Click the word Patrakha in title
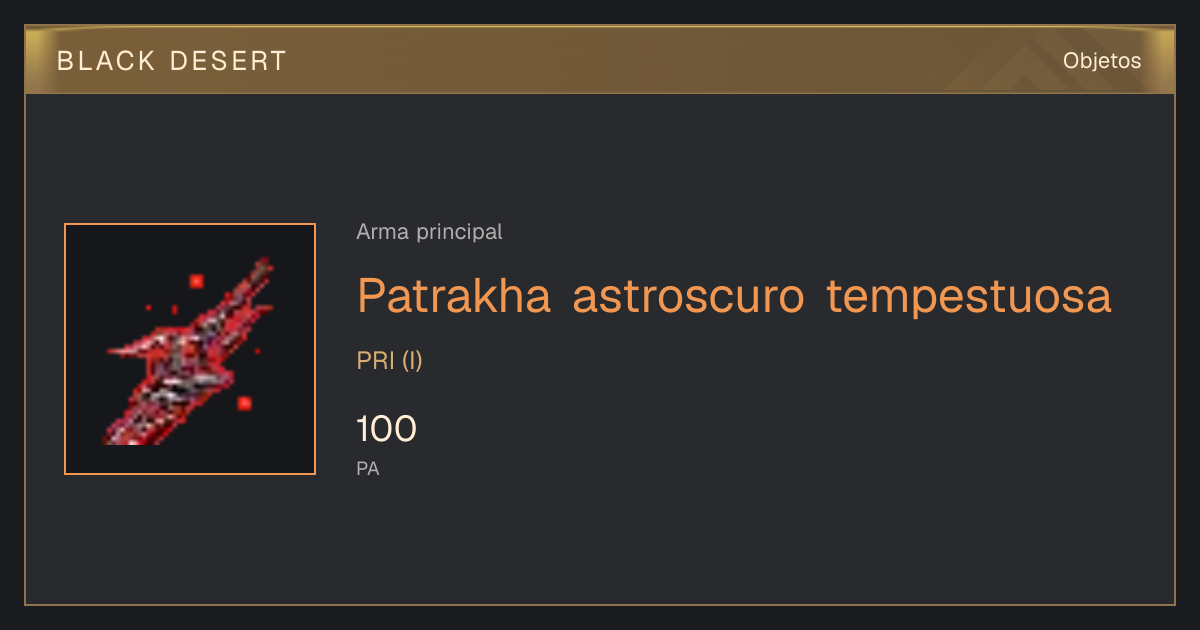Image resolution: width=1200 pixels, height=630 pixels. 454,296
